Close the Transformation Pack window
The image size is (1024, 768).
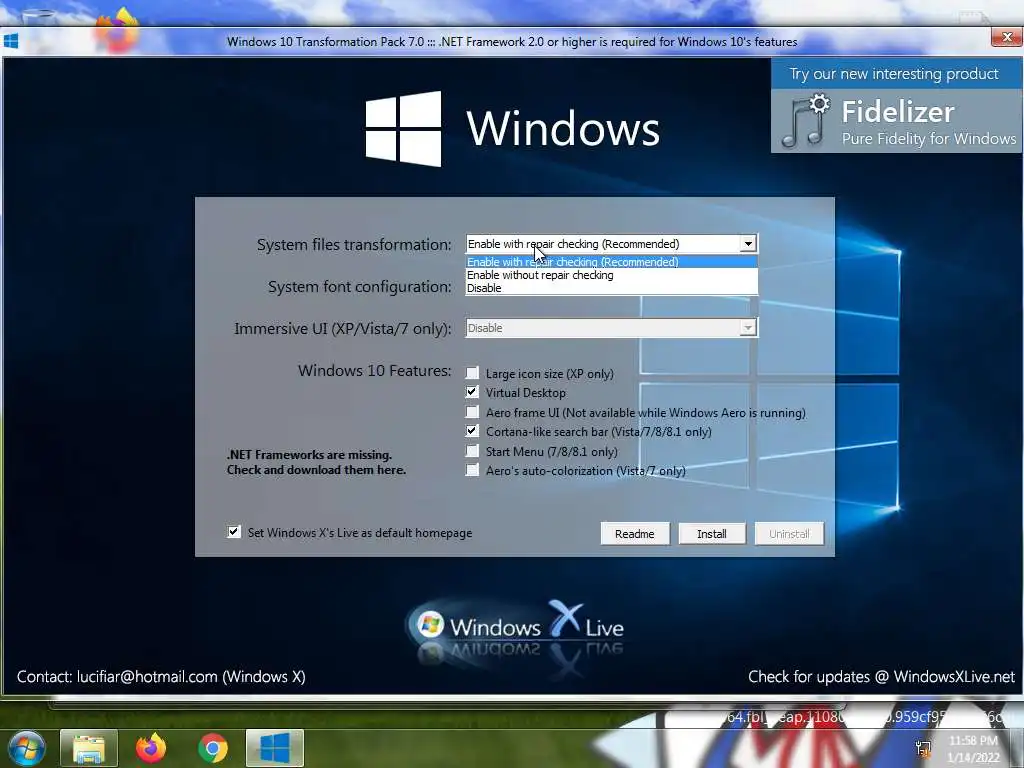1006,37
